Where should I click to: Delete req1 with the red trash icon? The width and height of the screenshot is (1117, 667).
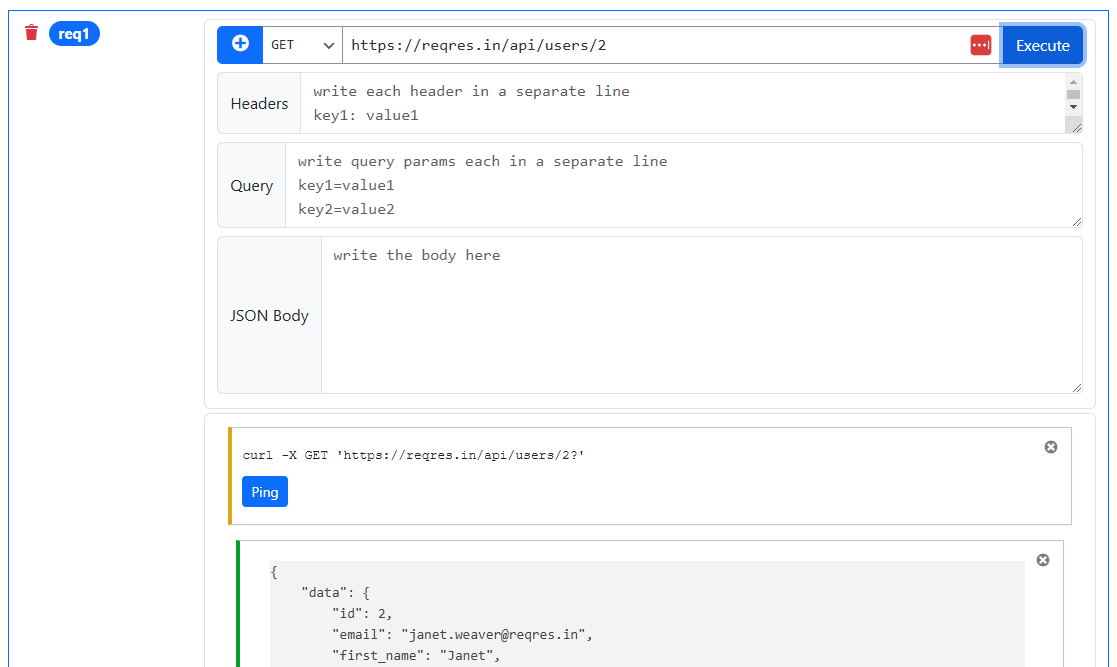click(x=31, y=33)
